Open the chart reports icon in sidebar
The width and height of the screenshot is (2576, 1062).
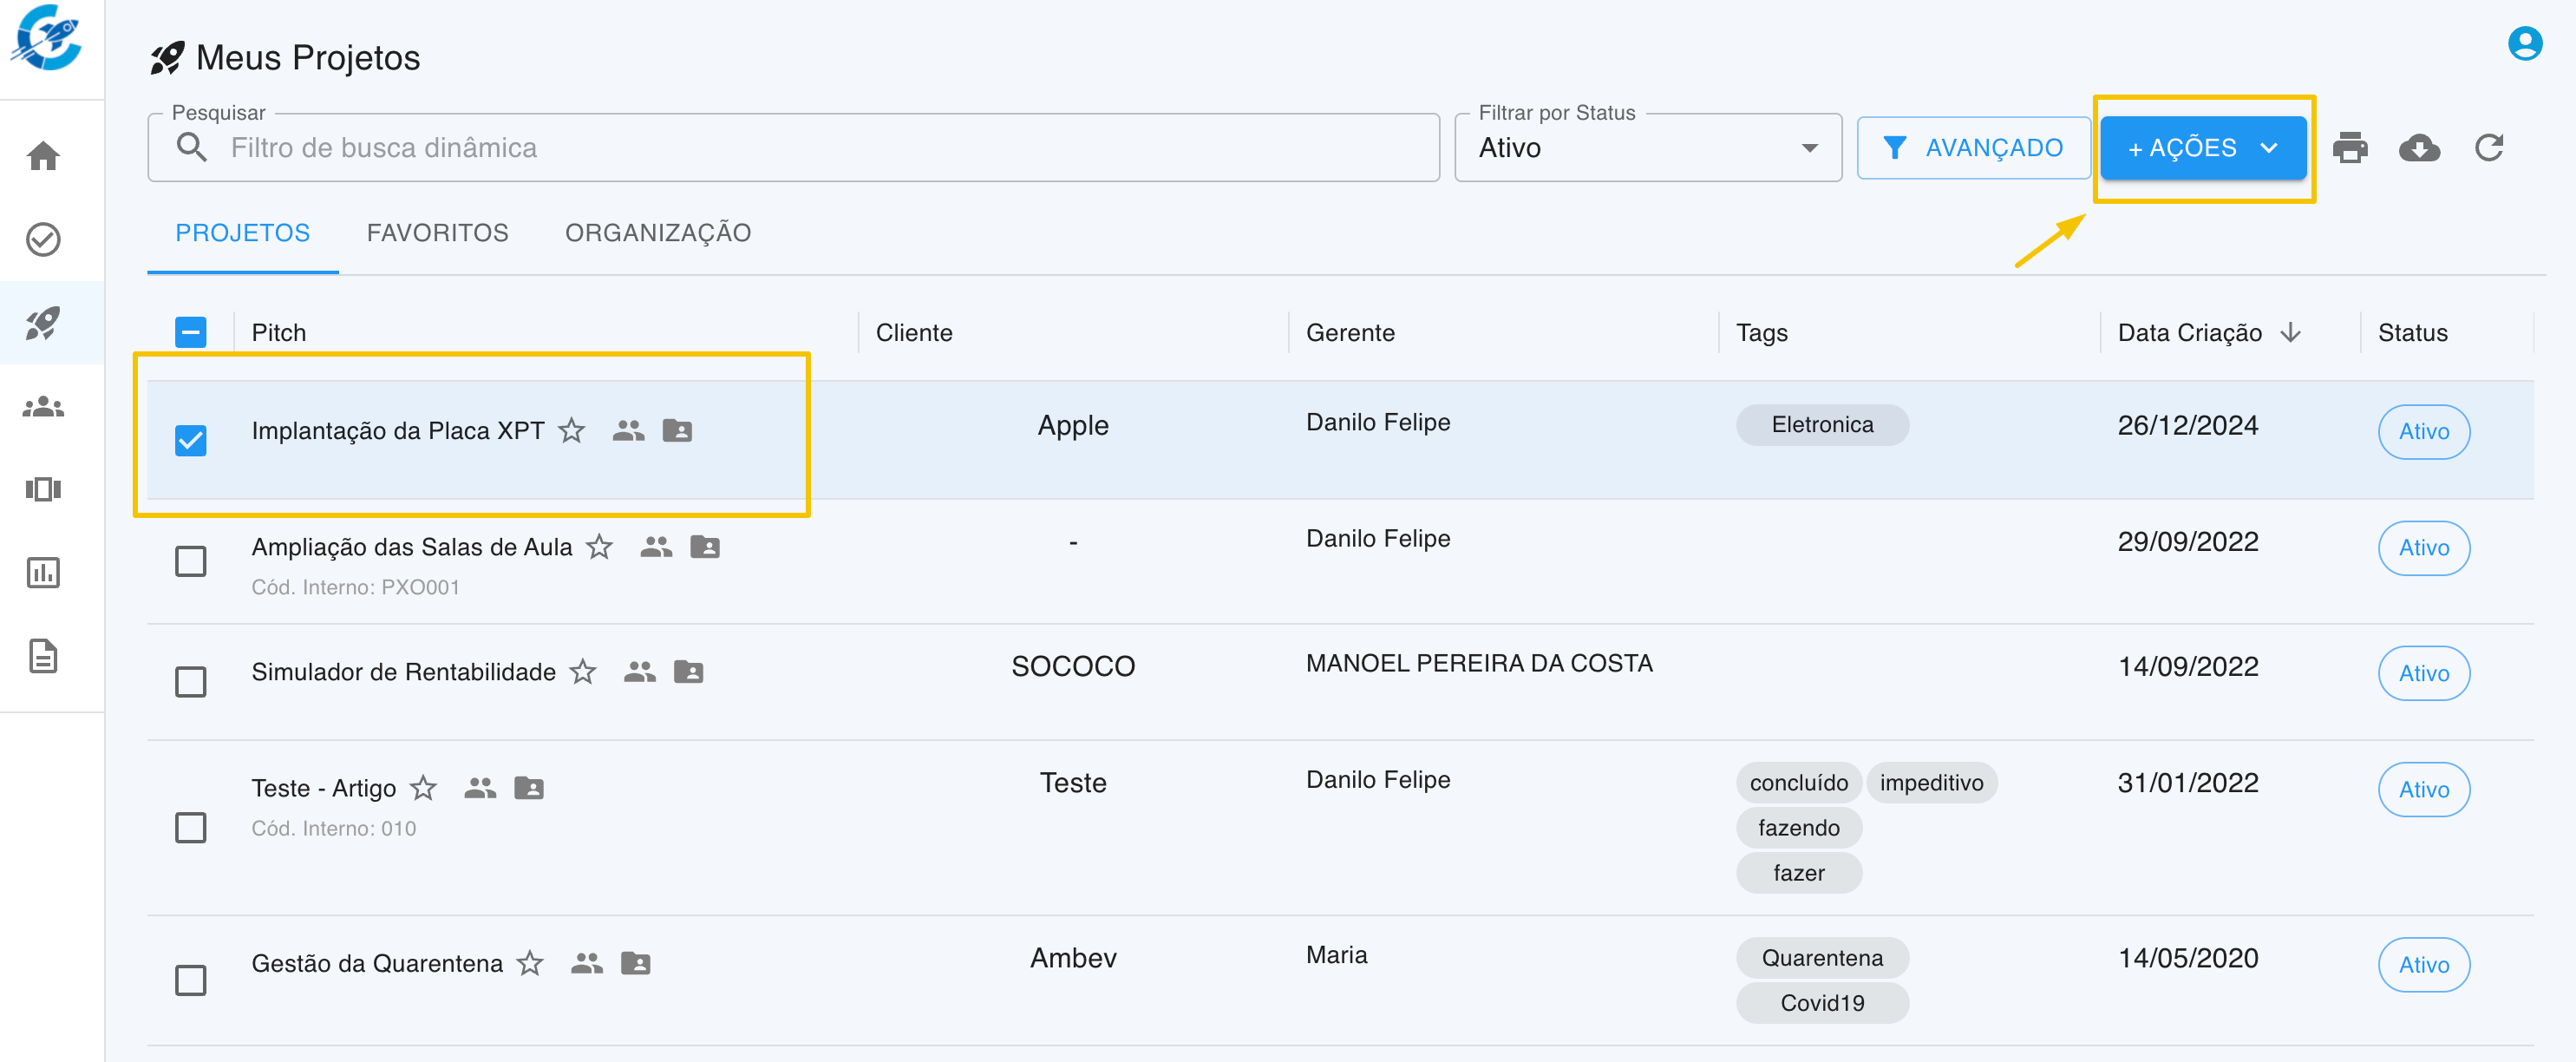tap(43, 573)
